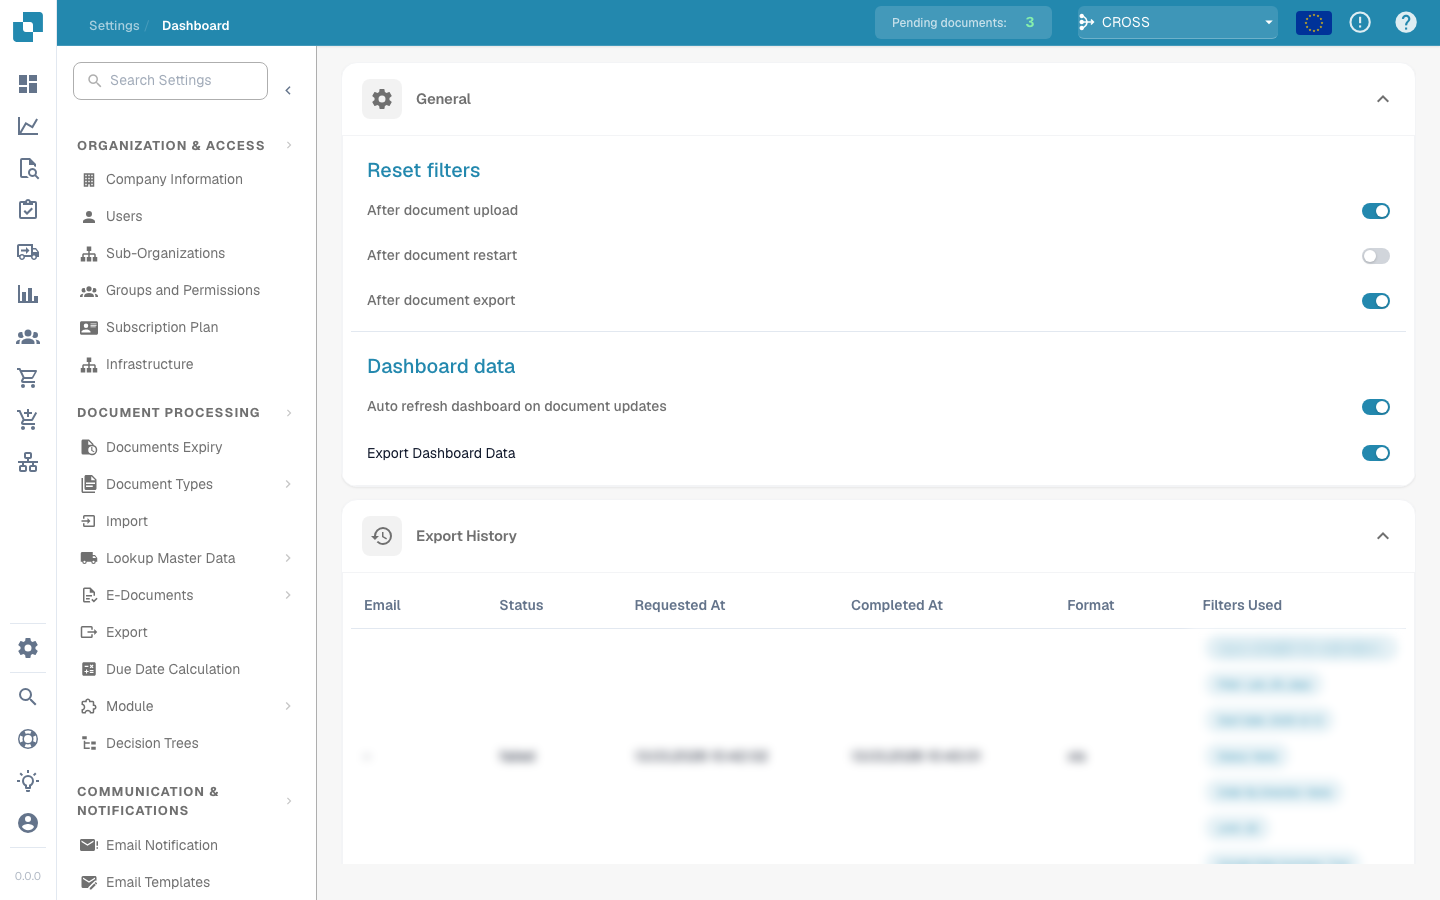Image resolution: width=1440 pixels, height=900 pixels.
Task: Open the settings gear in left rail
Action: coord(28,648)
